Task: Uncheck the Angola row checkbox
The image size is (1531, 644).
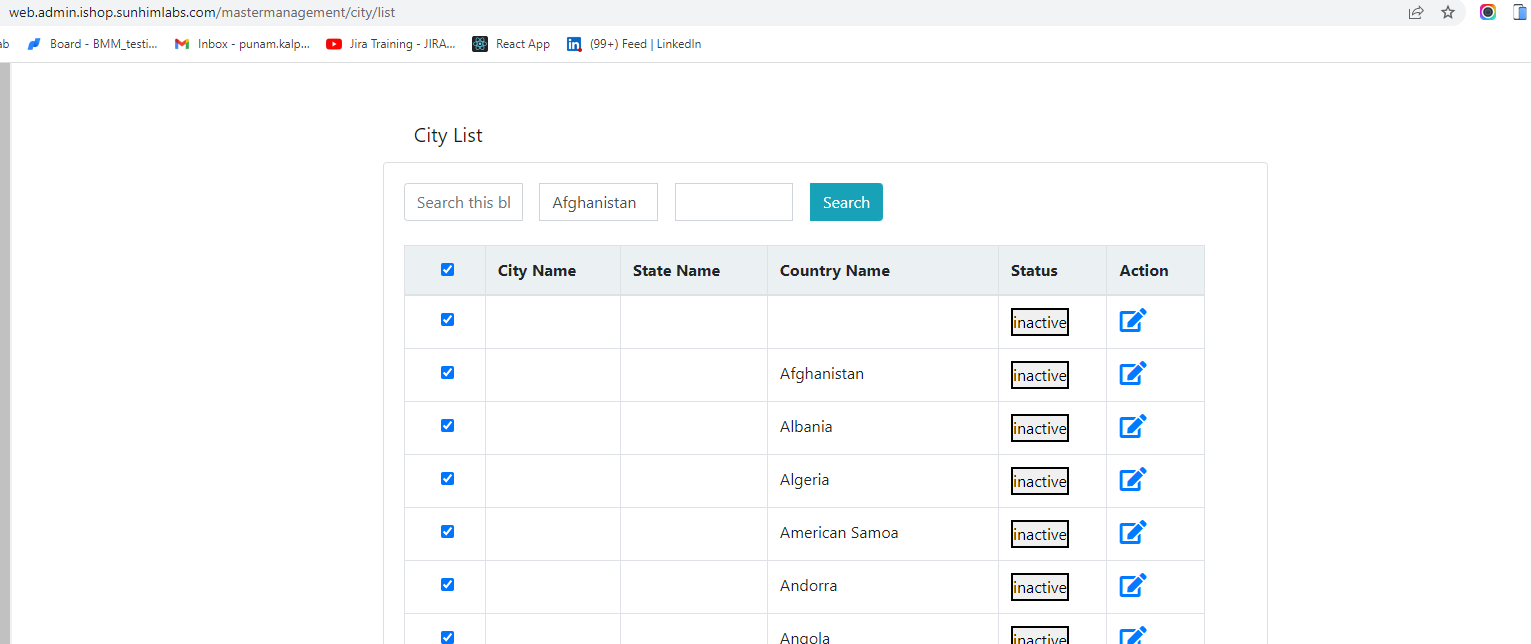Action: (x=447, y=637)
